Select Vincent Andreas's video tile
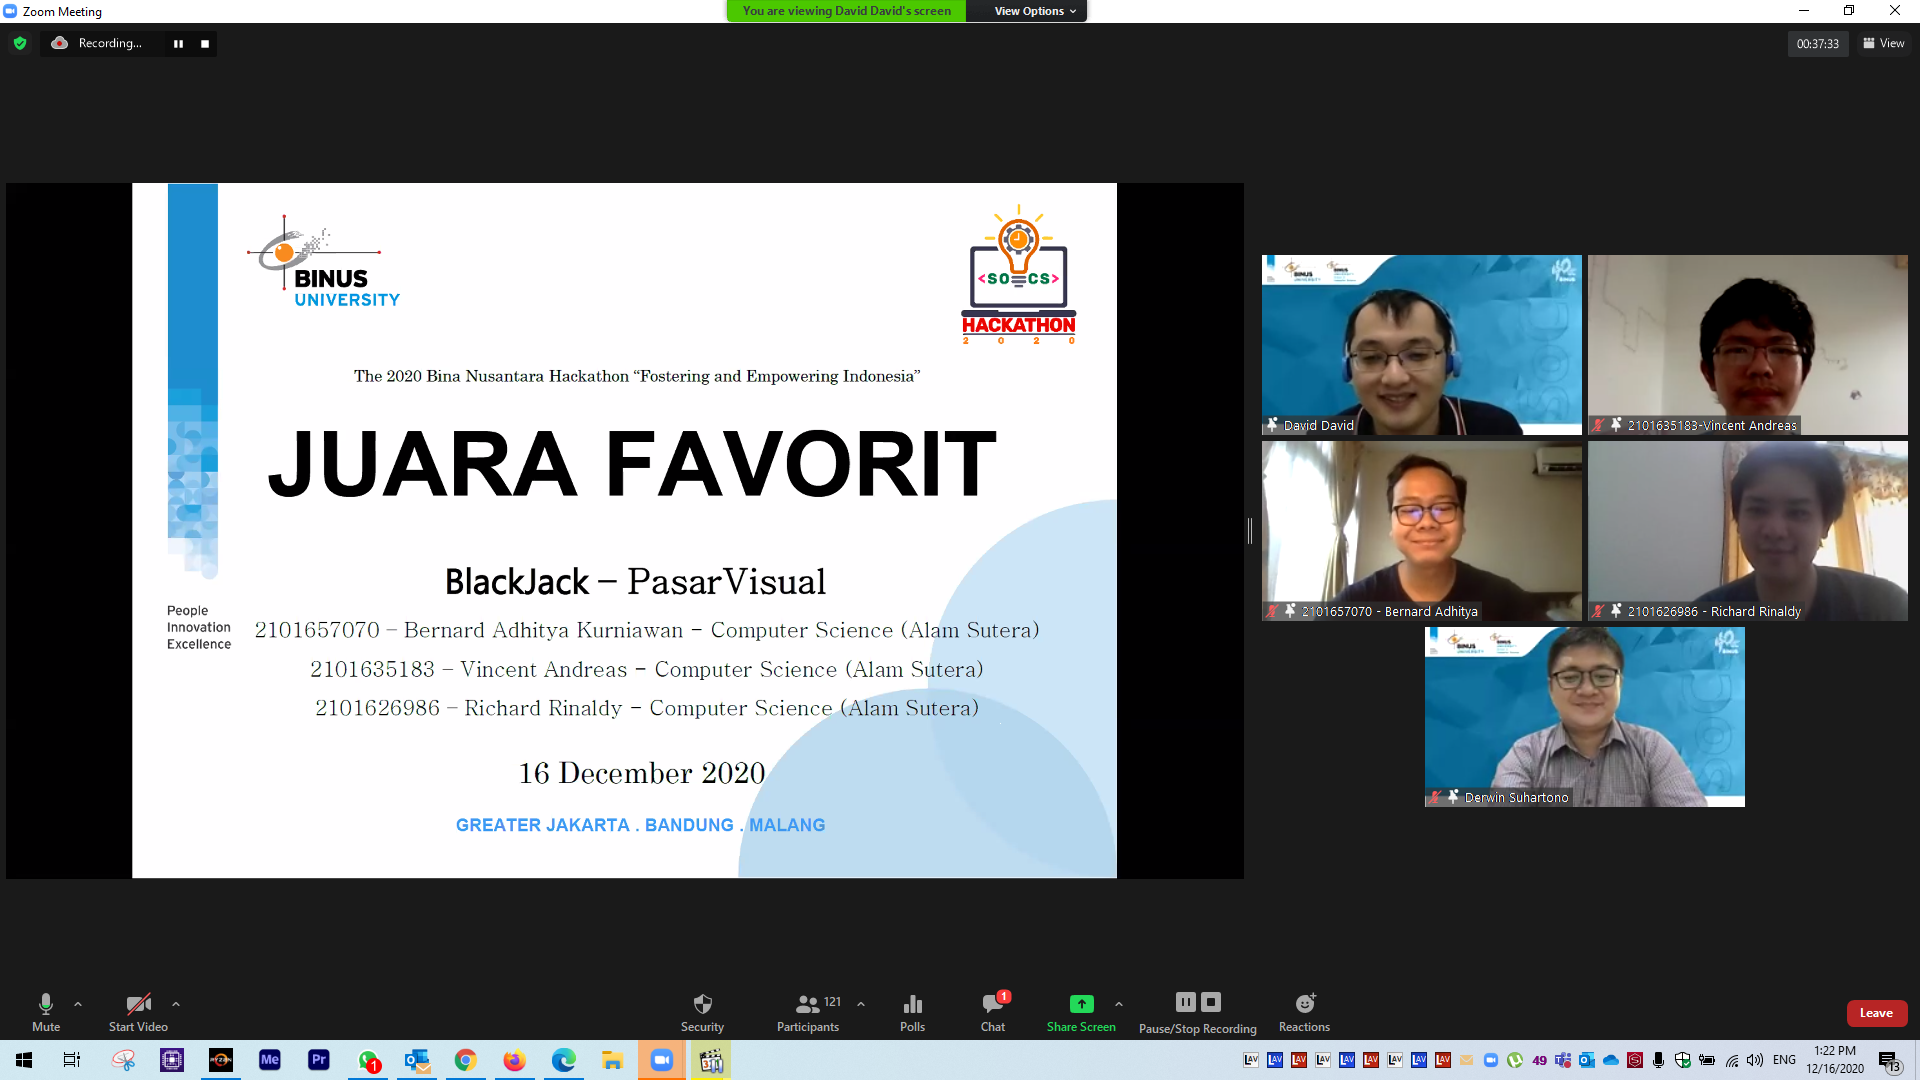The image size is (1920, 1080). click(1747, 345)
